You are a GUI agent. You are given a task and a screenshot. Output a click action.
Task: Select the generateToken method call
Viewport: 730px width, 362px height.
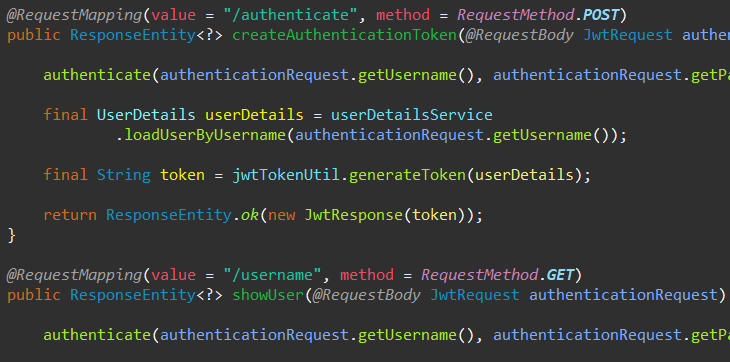407,175
